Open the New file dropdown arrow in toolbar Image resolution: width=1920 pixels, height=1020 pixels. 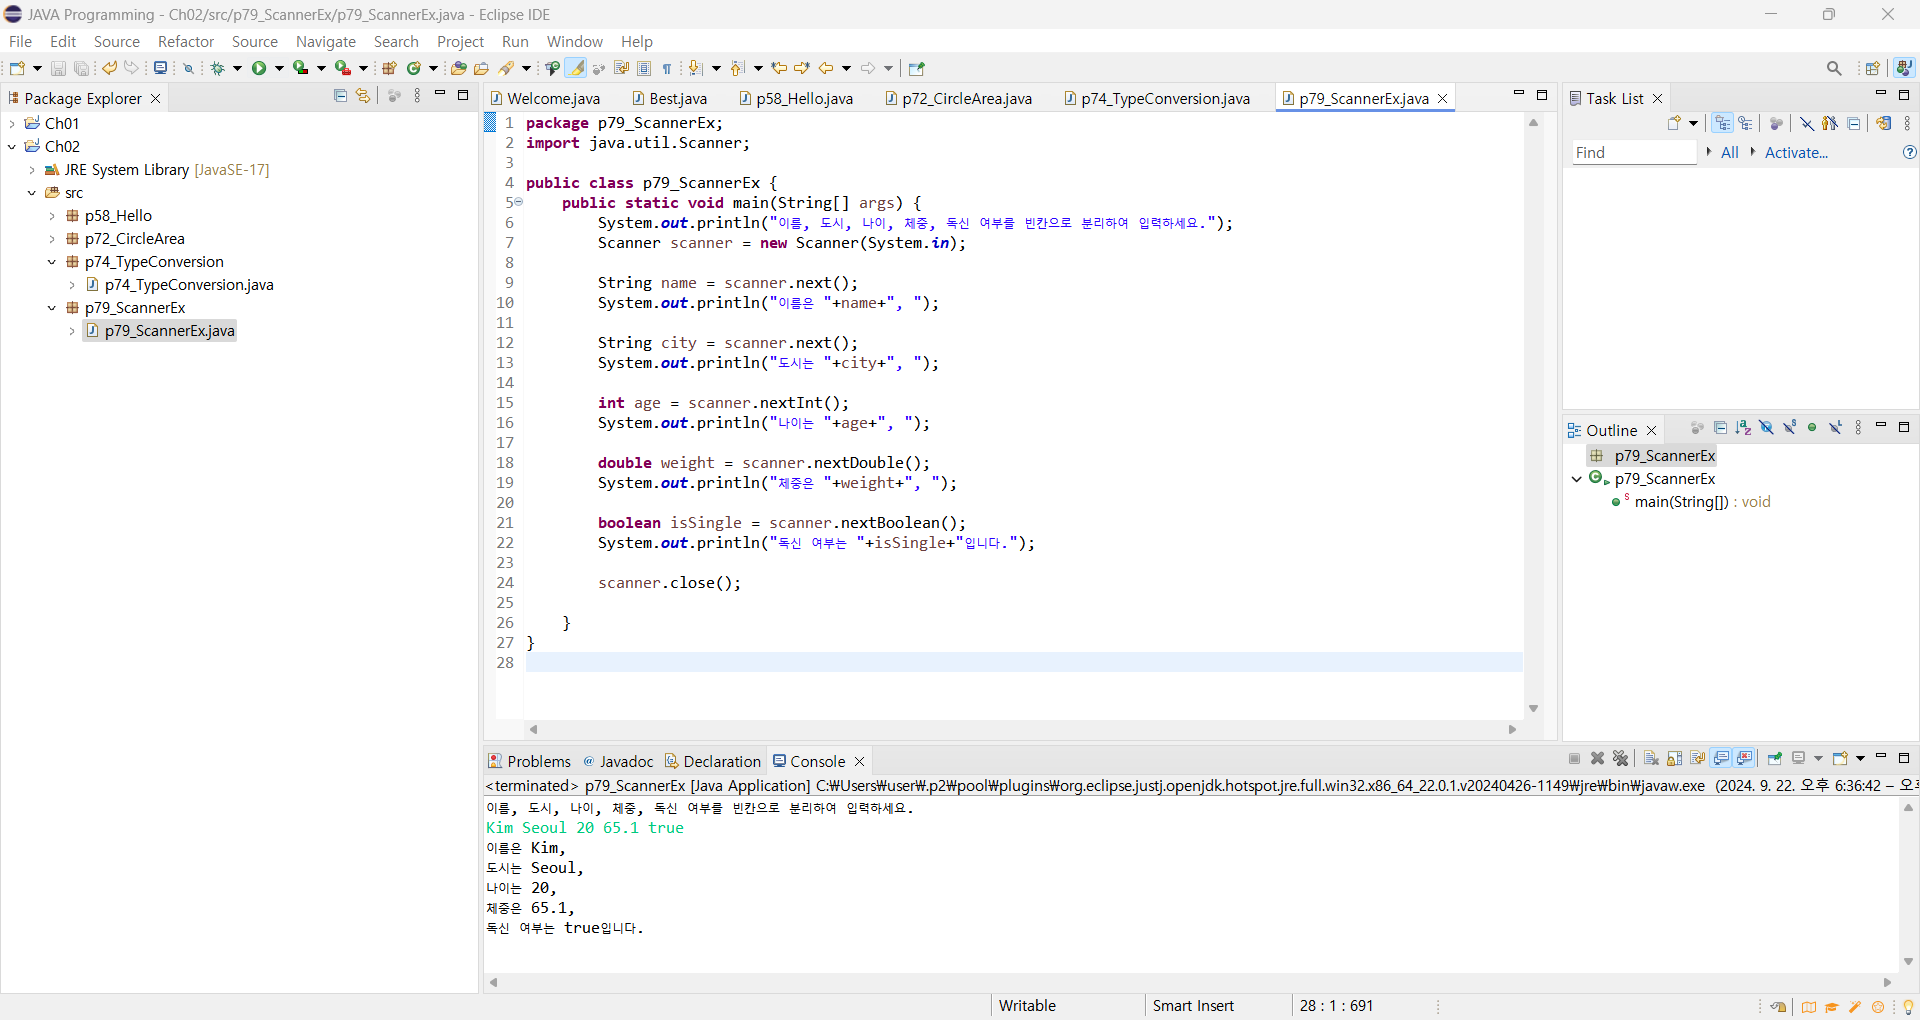click(37, 68)
